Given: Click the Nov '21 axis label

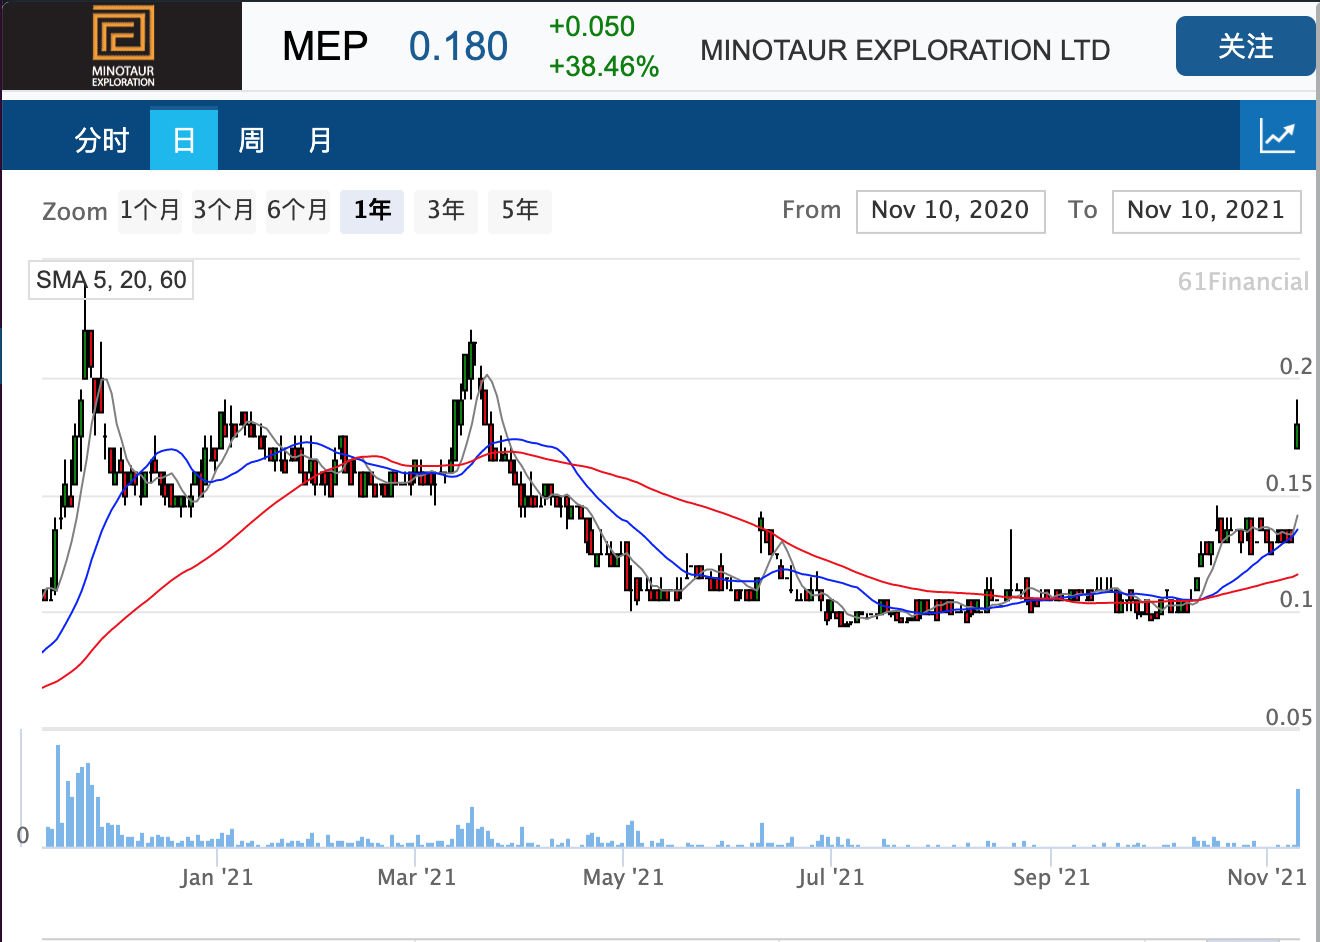Looking at the screenshot, I should click(x=1267, y=877).
